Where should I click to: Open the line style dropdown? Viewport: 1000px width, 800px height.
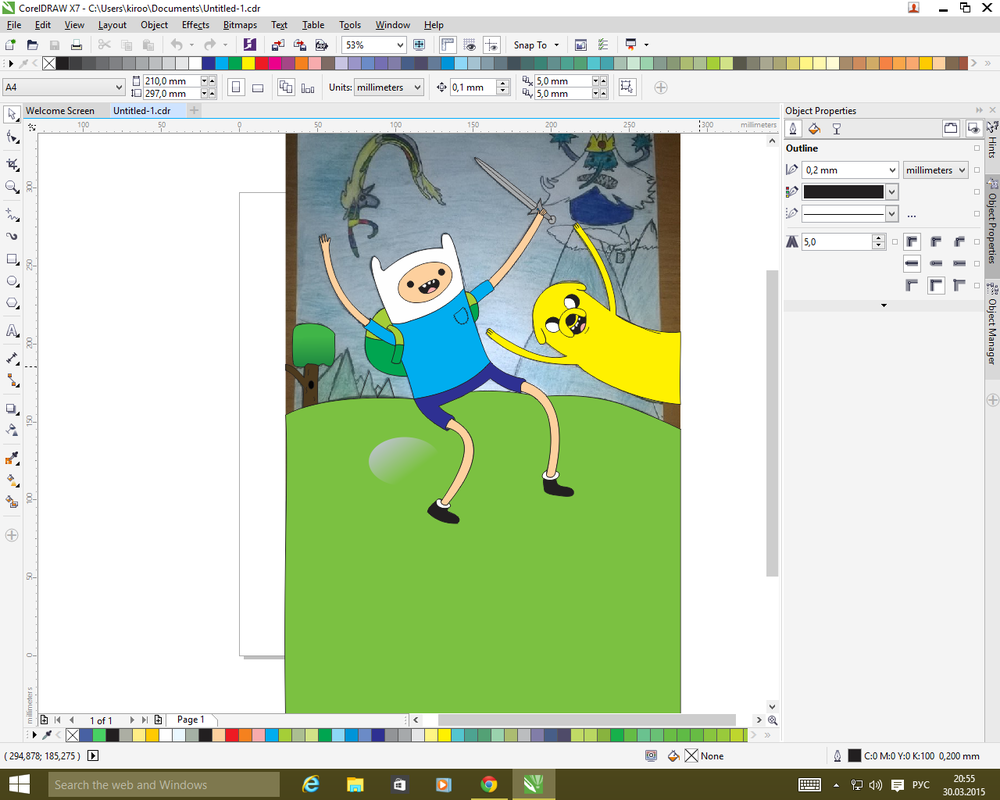[892, 214]
